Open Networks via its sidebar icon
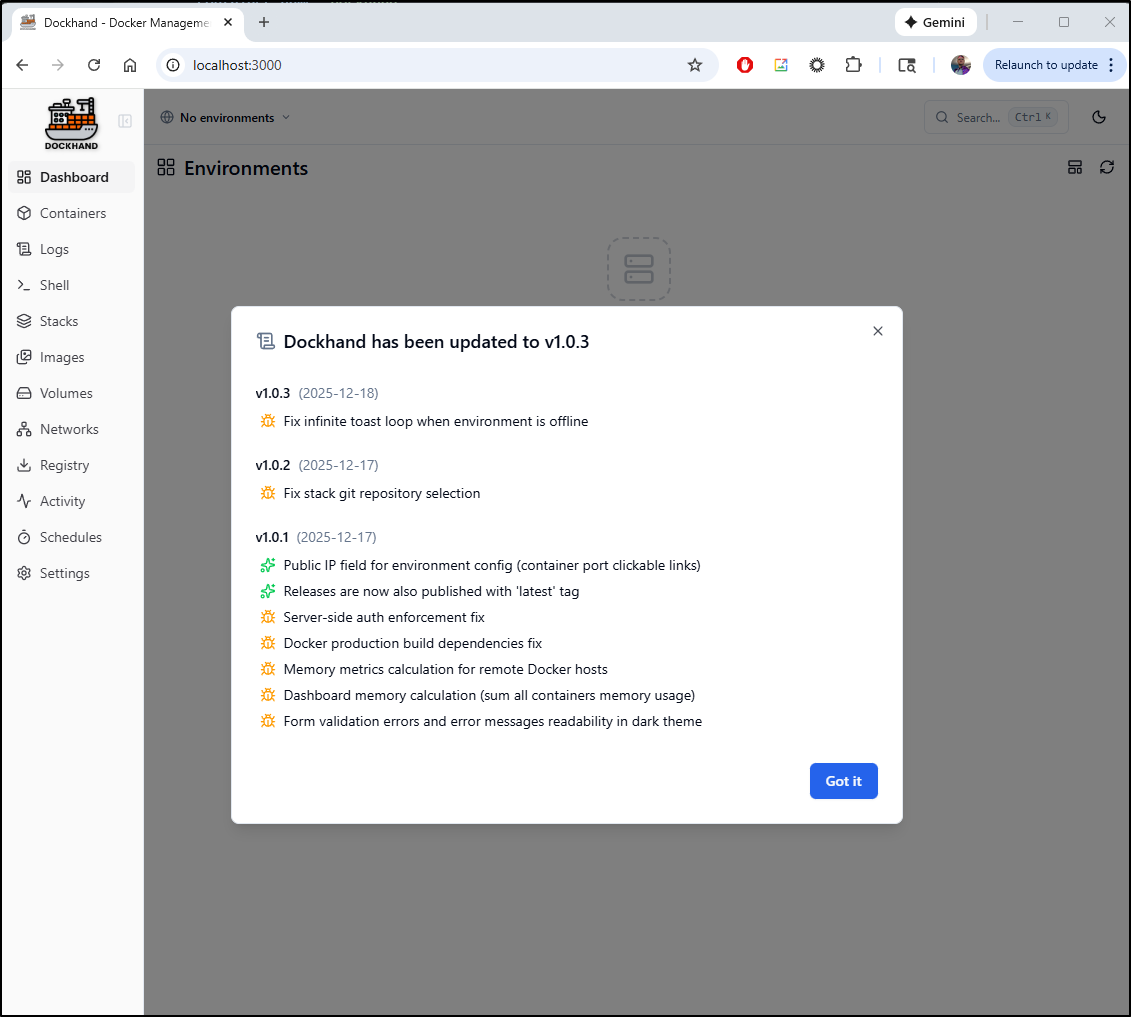1131x1017 pixels. (x=24, y=429)
